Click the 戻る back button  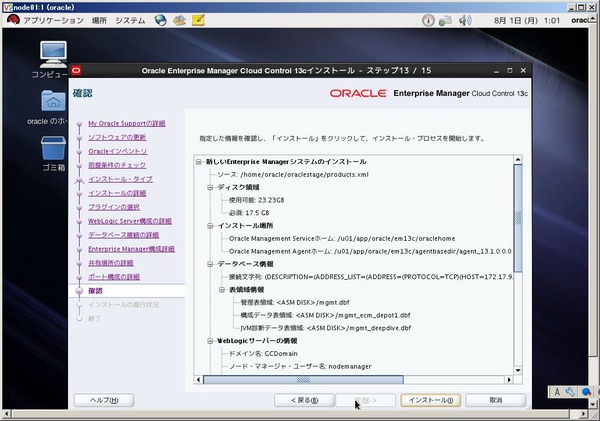click(x=304, y=400)
